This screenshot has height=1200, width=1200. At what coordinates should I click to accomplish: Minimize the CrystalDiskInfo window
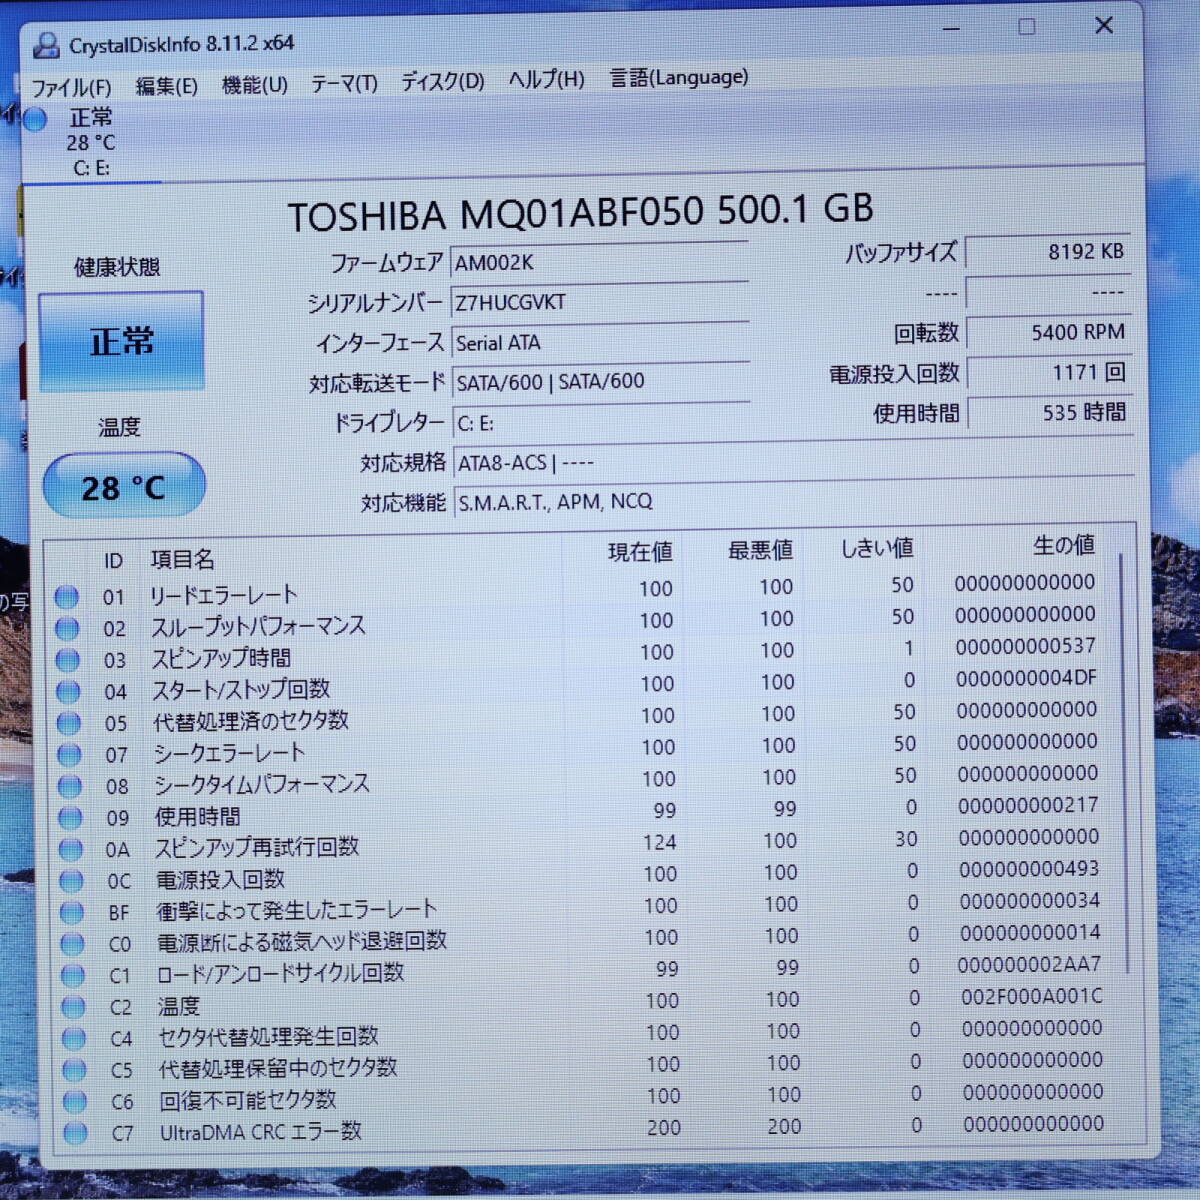[951, 28]
